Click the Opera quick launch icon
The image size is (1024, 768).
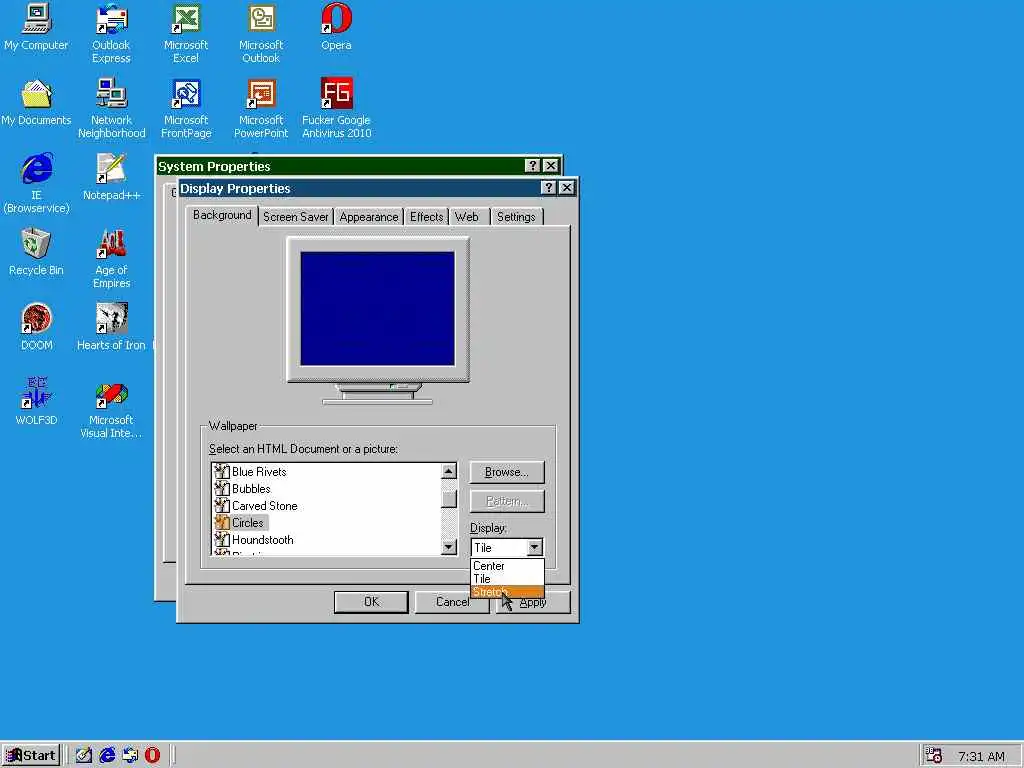(x=152, y=756)
